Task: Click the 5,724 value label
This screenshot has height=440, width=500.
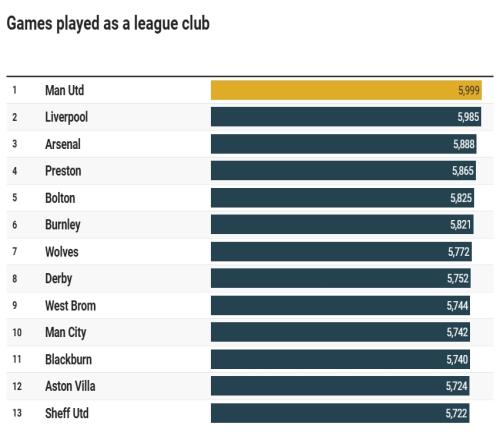Action: (457, 386)
